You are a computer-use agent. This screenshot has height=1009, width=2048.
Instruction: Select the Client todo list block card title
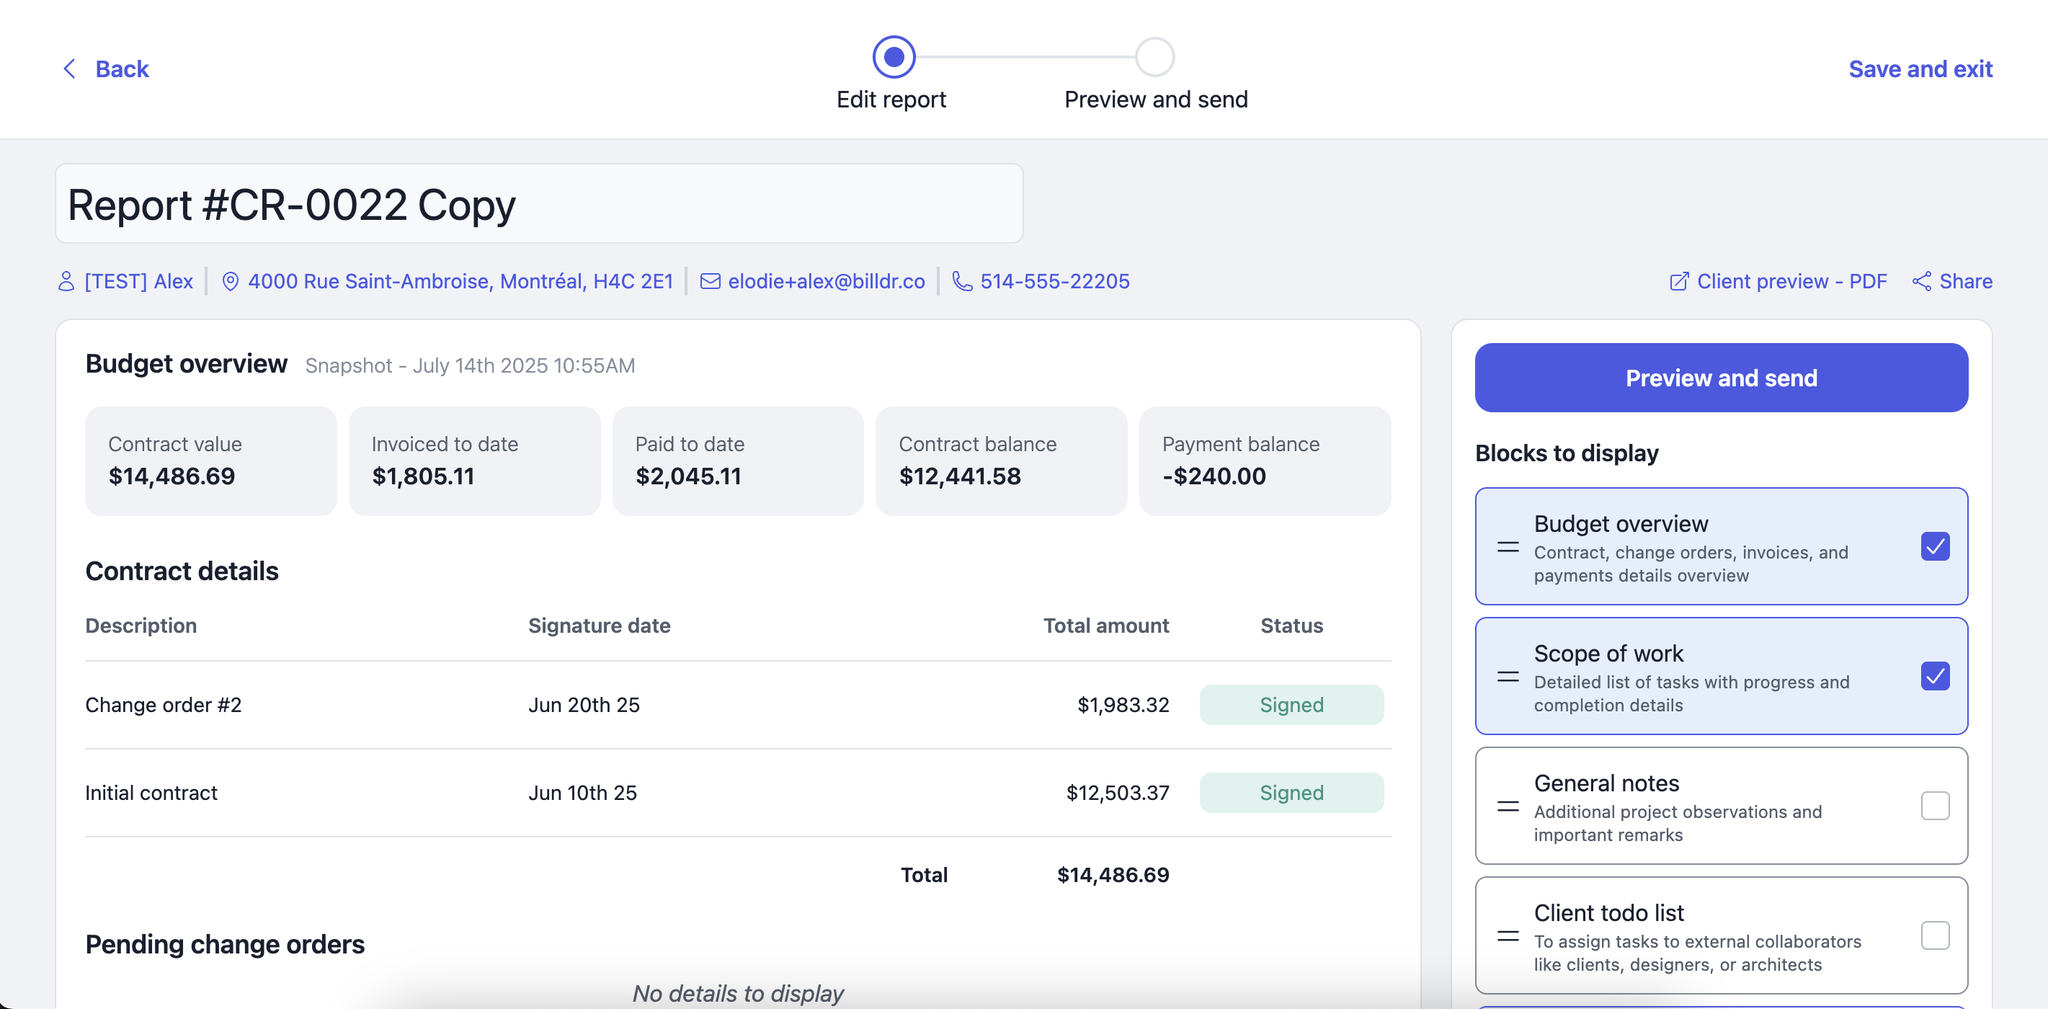click(x=1608, y=913)
